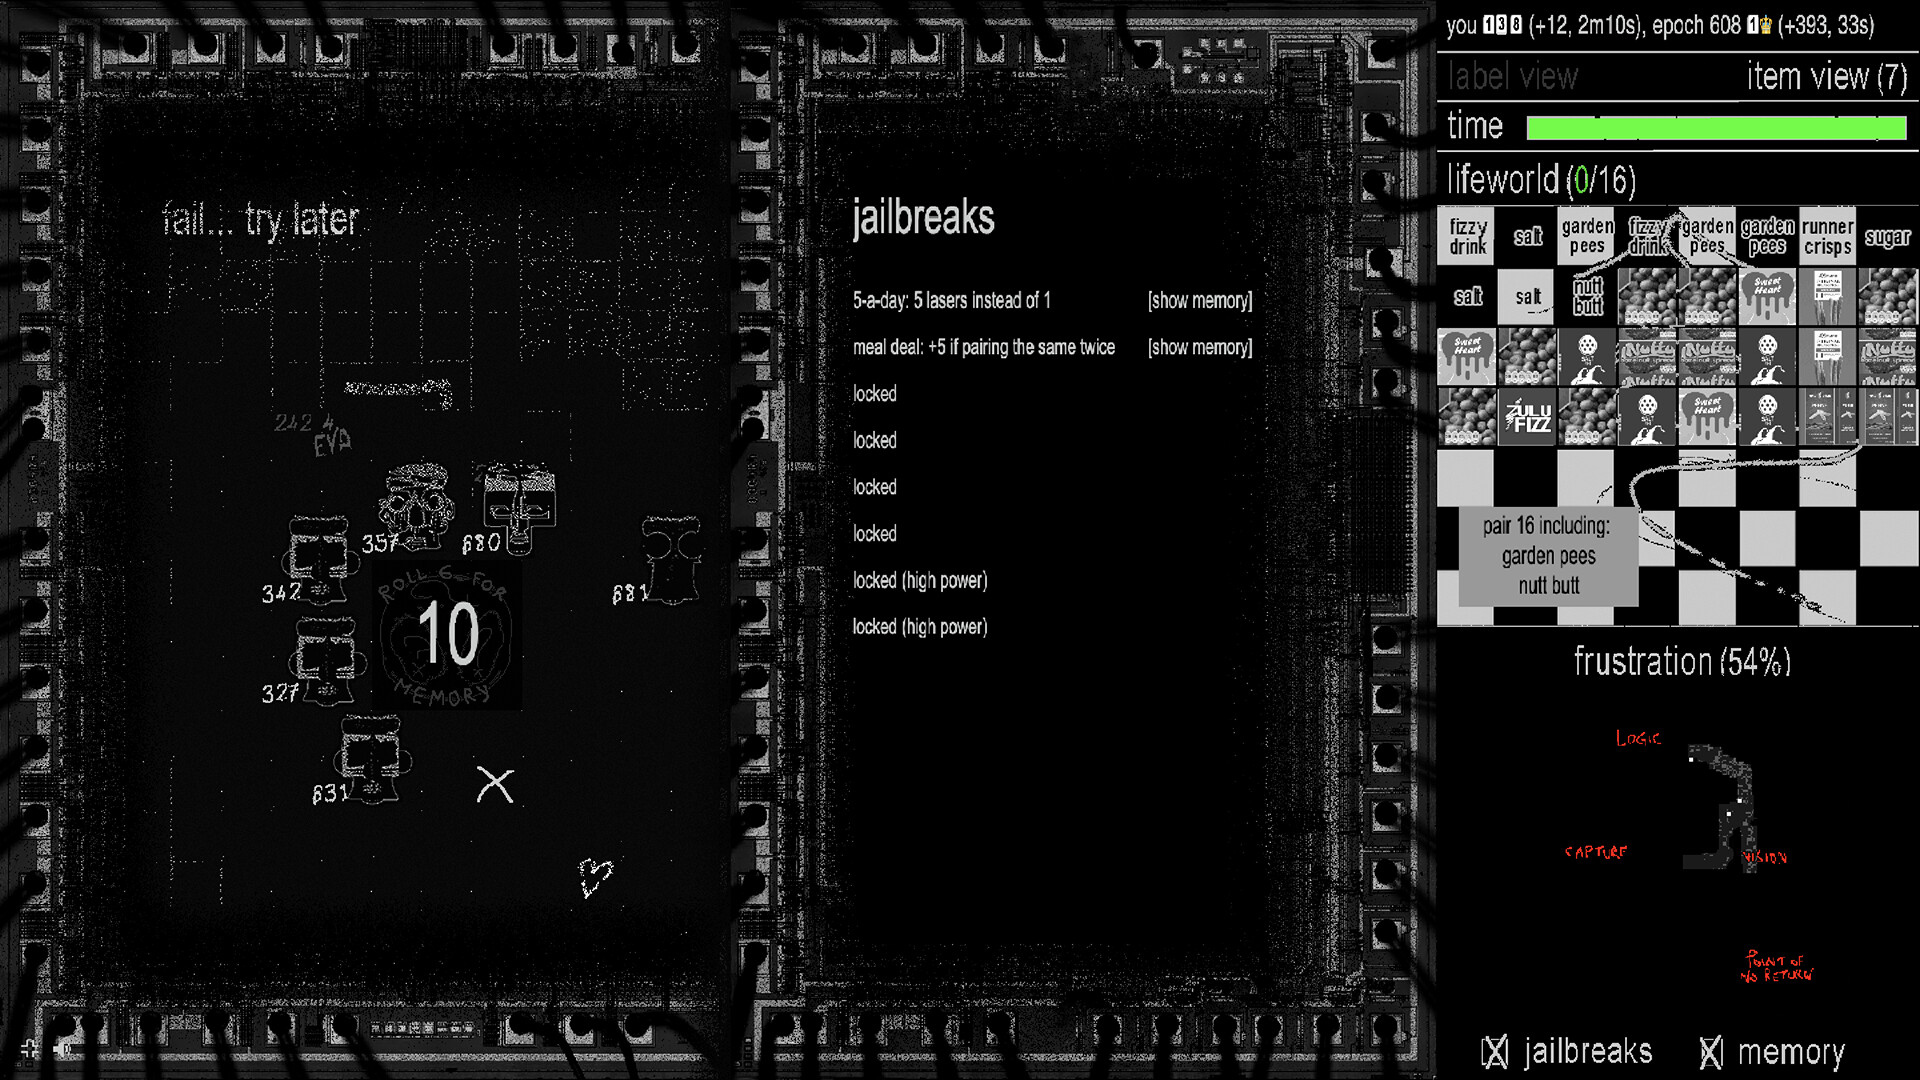
Task: Click the fullscreen icon in bottom-left corner
Action: pos(30,1048)
